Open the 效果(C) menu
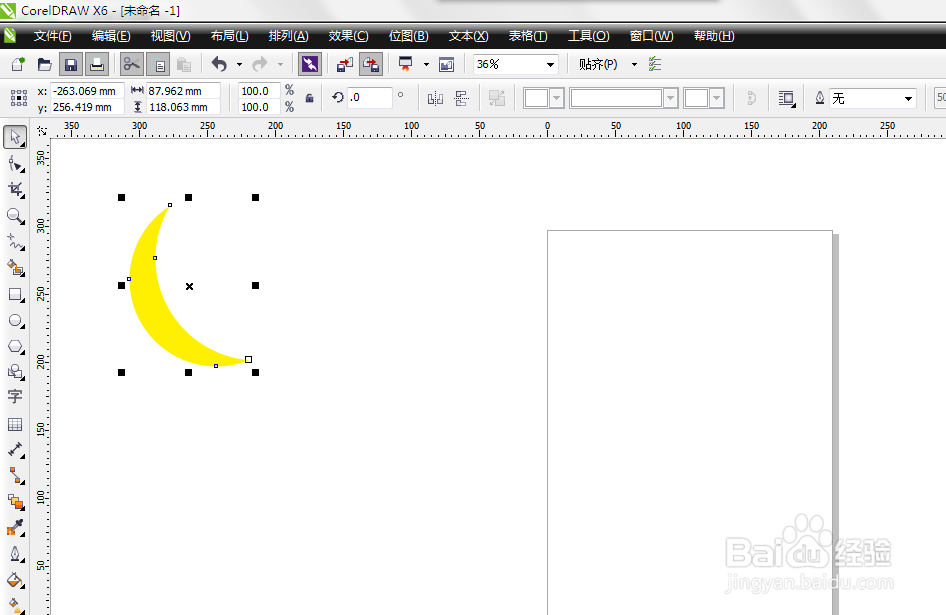The width and height of the screenshot is (946, 615). (x=348, y=36)
